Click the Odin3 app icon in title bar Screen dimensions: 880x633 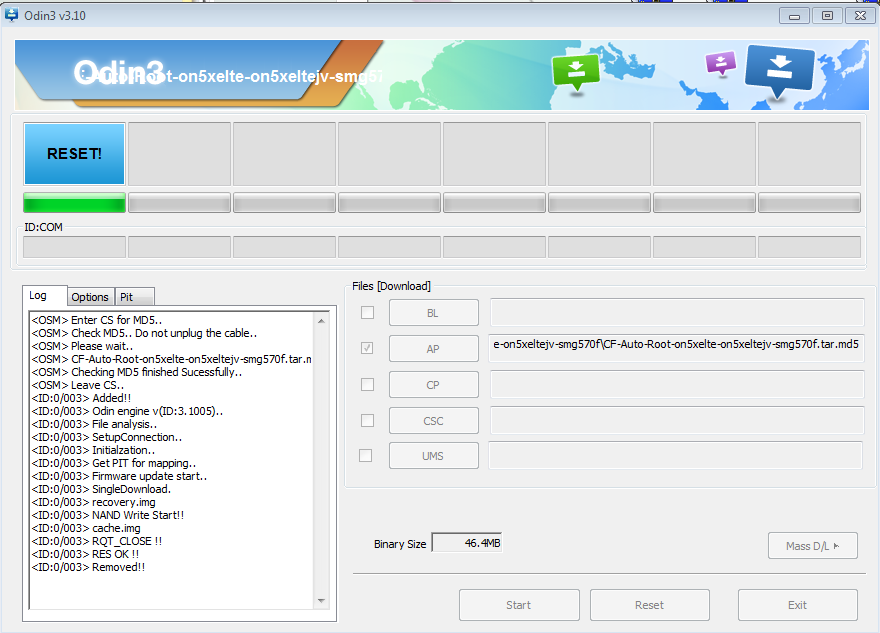coord(11,15)
